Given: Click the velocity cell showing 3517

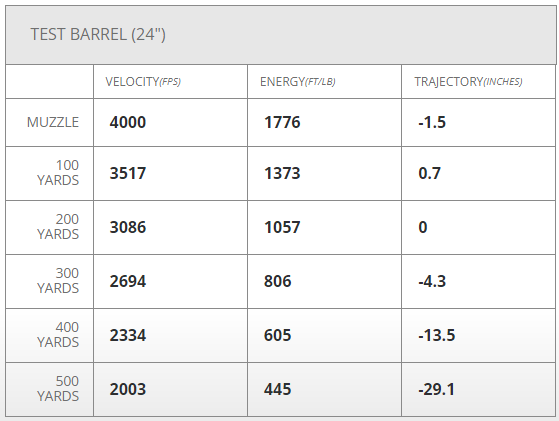Looking at the screenshot, I should tap(128, 173).
